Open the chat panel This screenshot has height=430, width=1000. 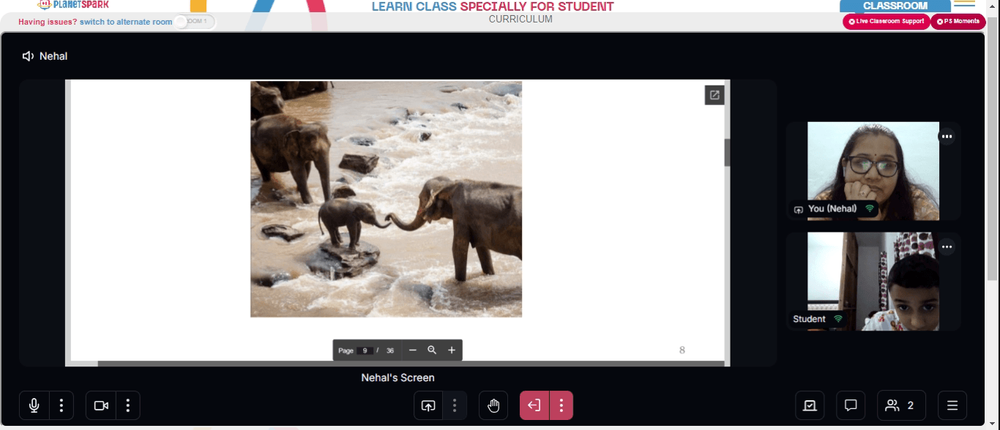851,405
